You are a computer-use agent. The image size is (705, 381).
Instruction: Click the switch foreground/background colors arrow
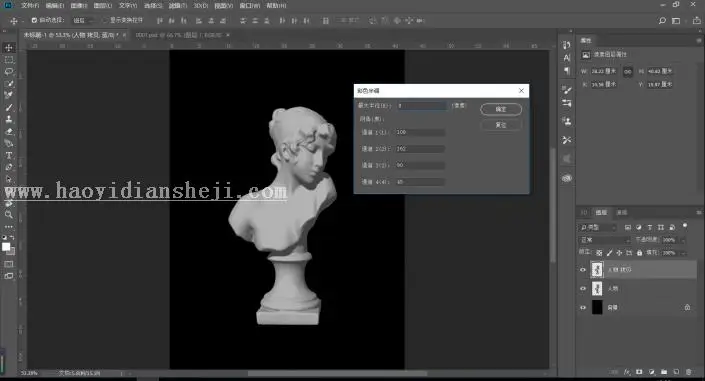tap(12, 238)
